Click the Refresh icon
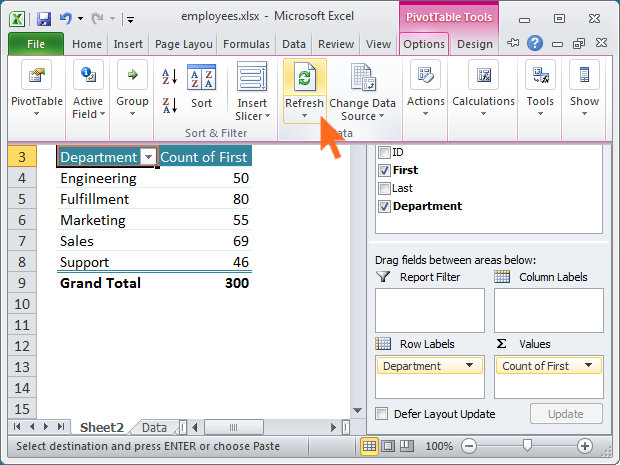620x465 pixels. [304, 78]
